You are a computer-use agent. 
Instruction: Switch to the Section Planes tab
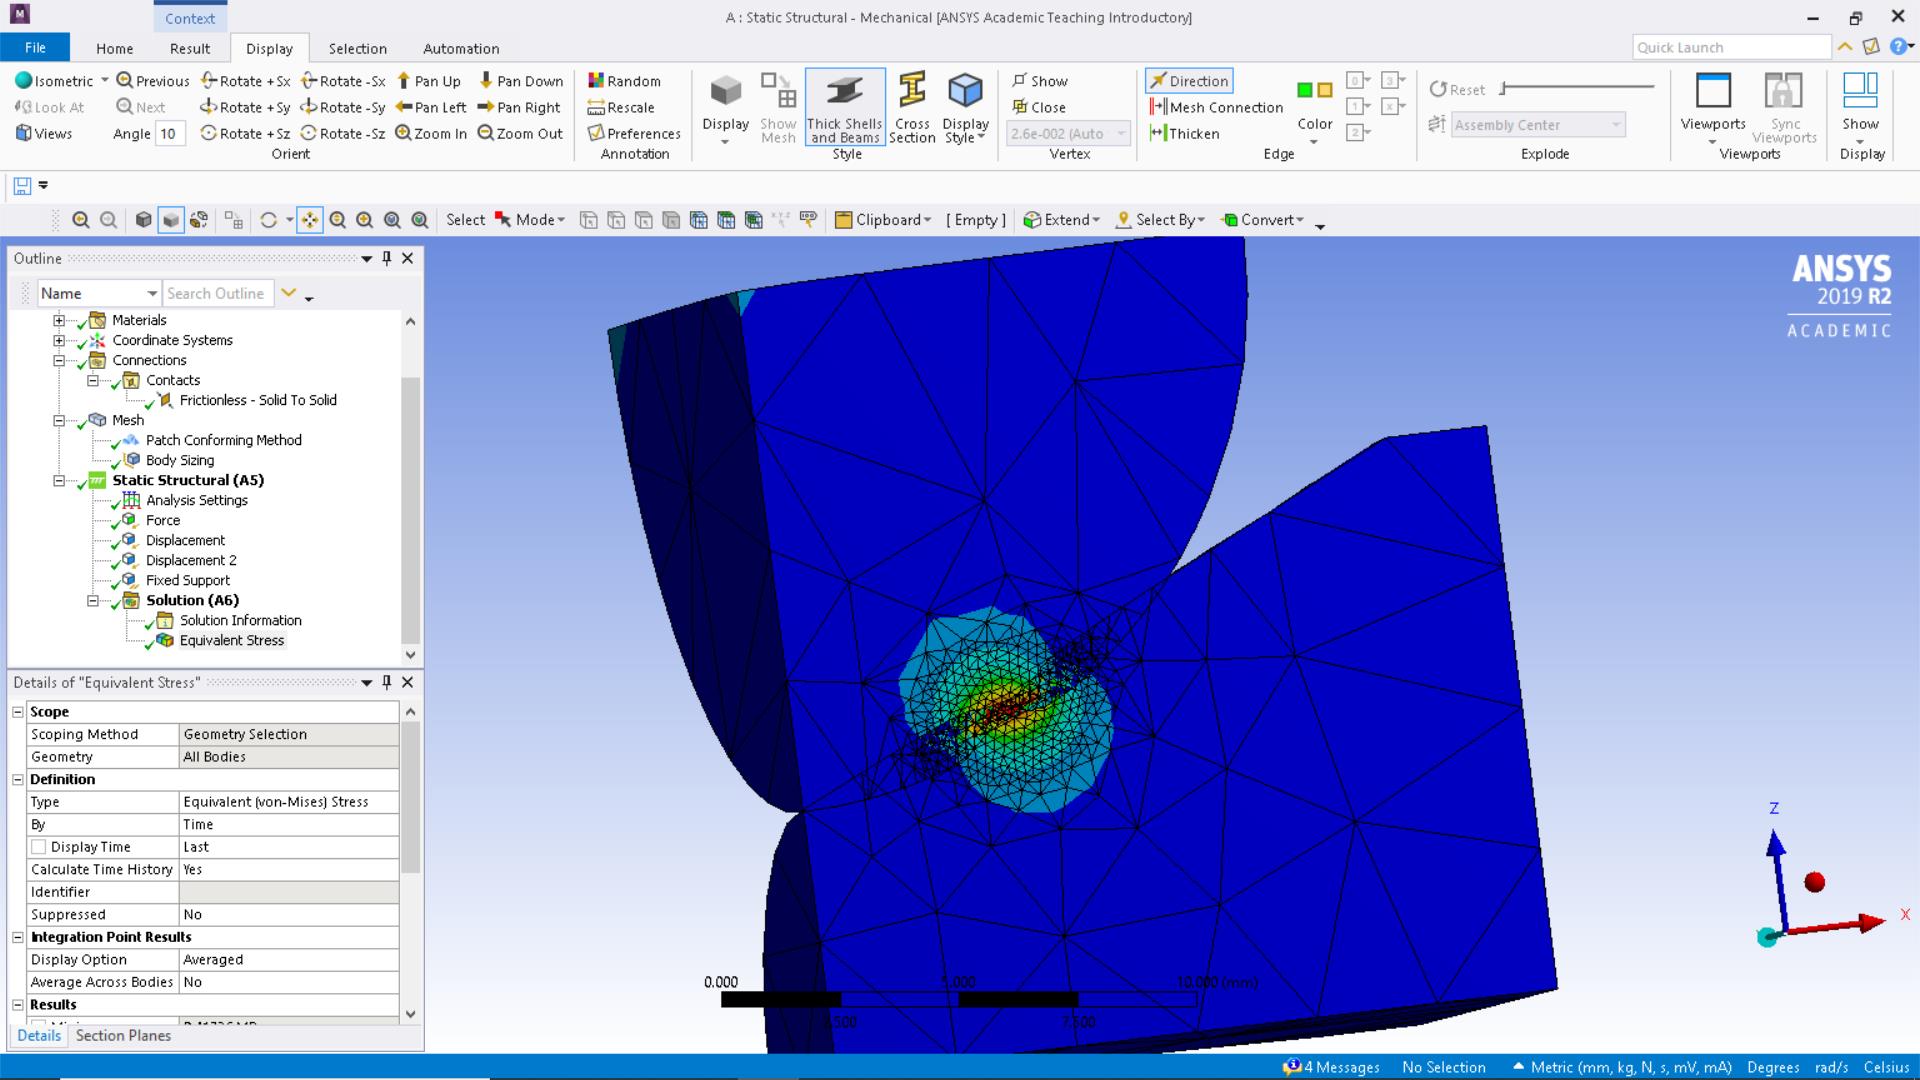[x=123, y=1036]
